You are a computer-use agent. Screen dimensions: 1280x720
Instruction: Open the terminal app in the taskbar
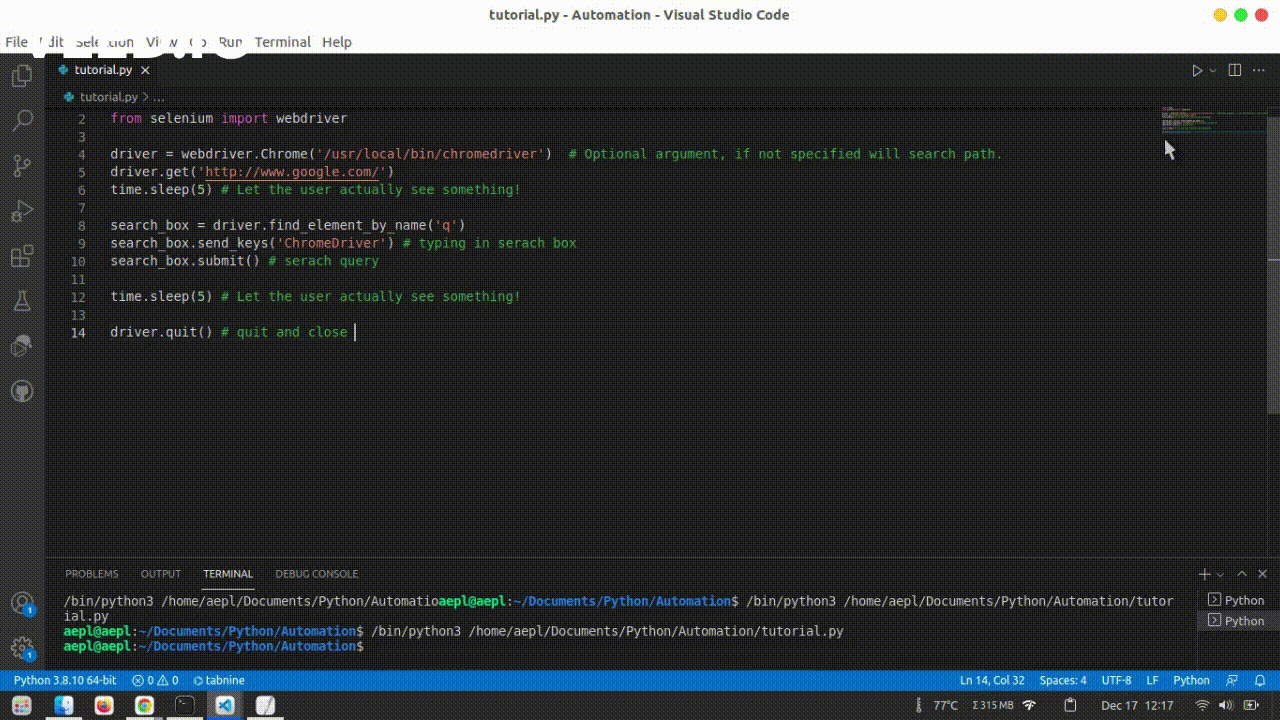tap(185, 705)
